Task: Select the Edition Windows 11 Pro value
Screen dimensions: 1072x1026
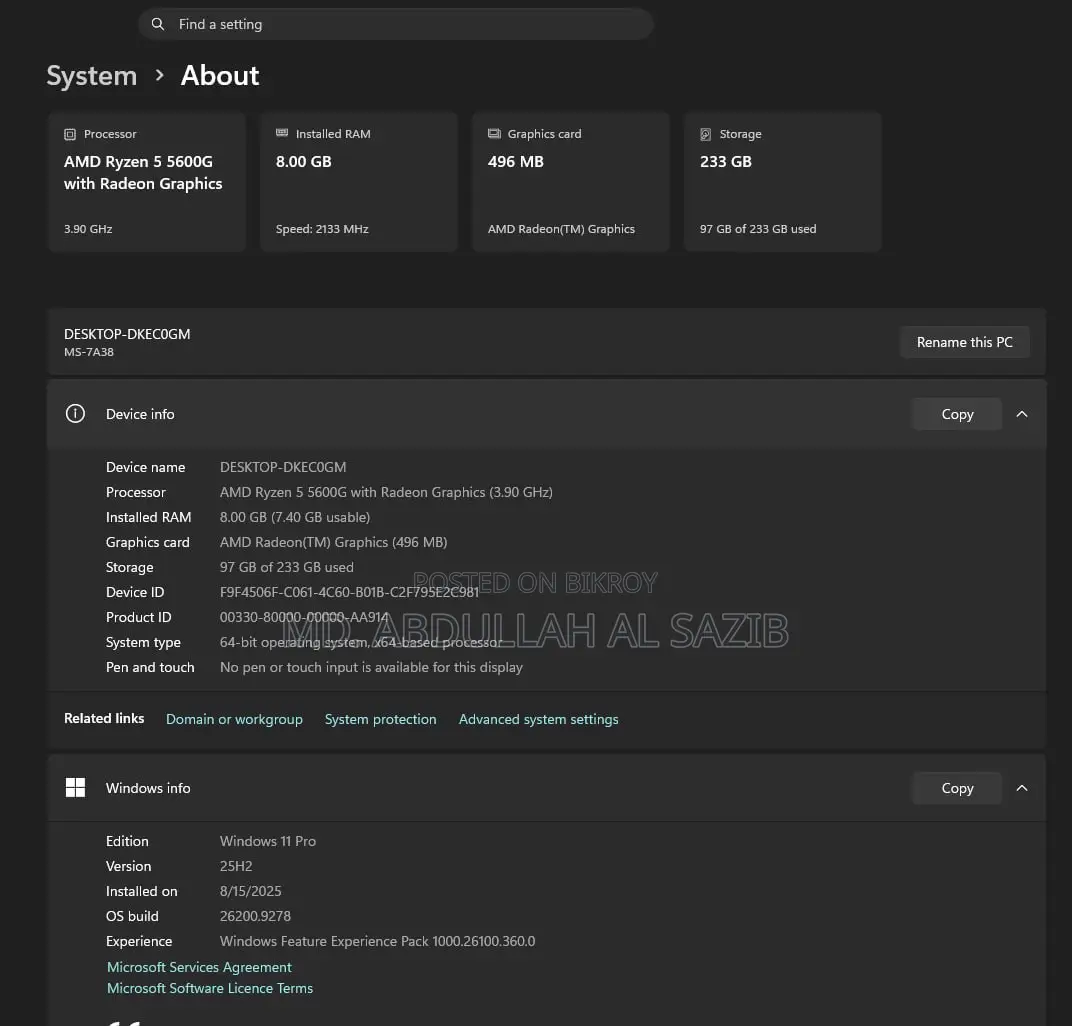Action: click(x=268, y=841)
